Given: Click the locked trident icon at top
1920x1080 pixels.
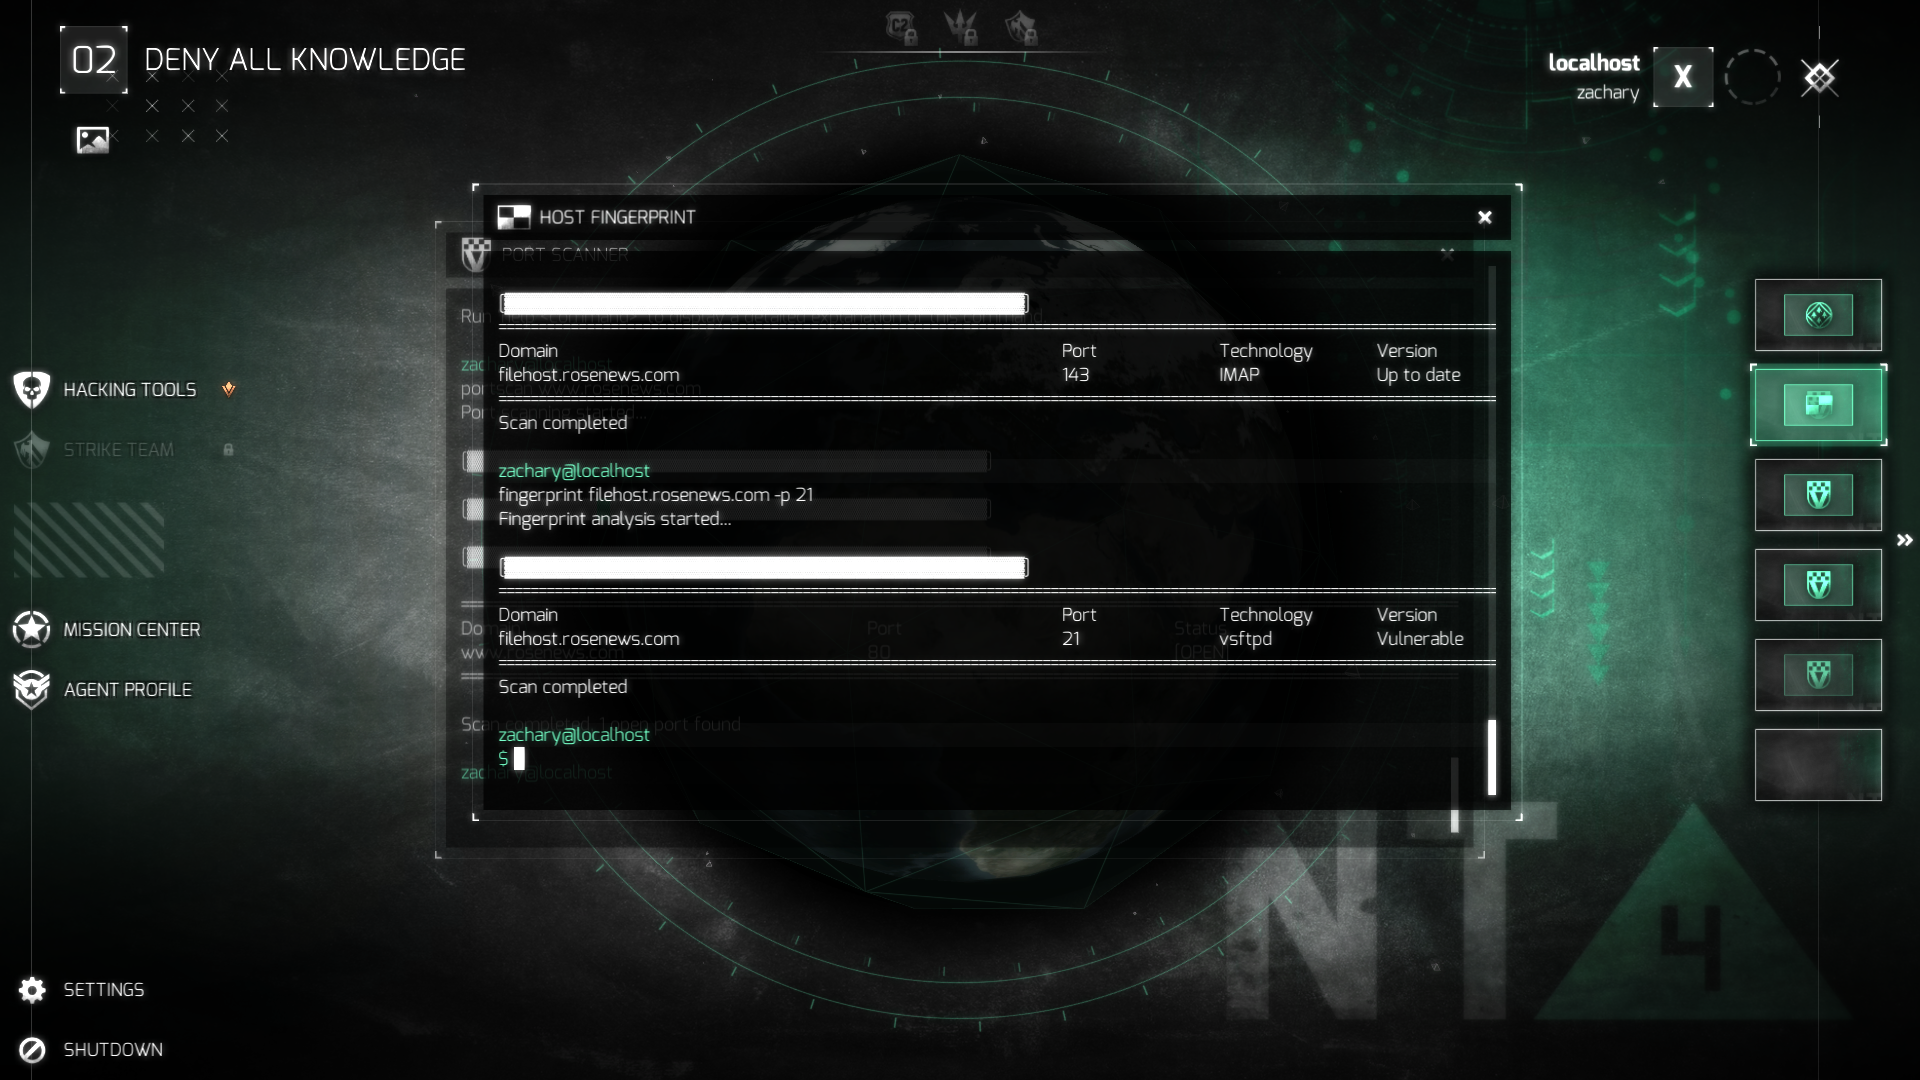Looking at the screenshot, I should pyautogui.click(x=961, y=28).
